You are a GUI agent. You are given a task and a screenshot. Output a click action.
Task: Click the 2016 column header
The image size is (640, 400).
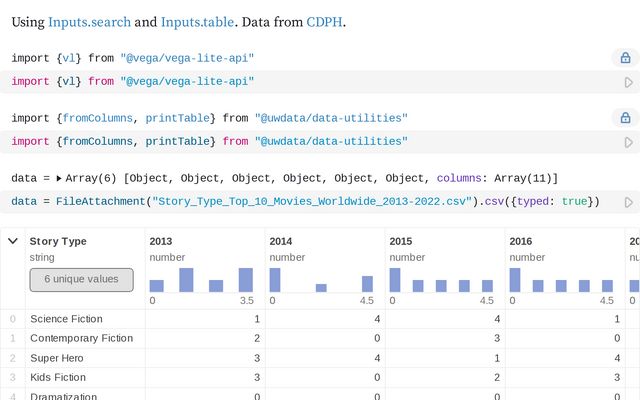pyautogui.click(x=521, y=241)
